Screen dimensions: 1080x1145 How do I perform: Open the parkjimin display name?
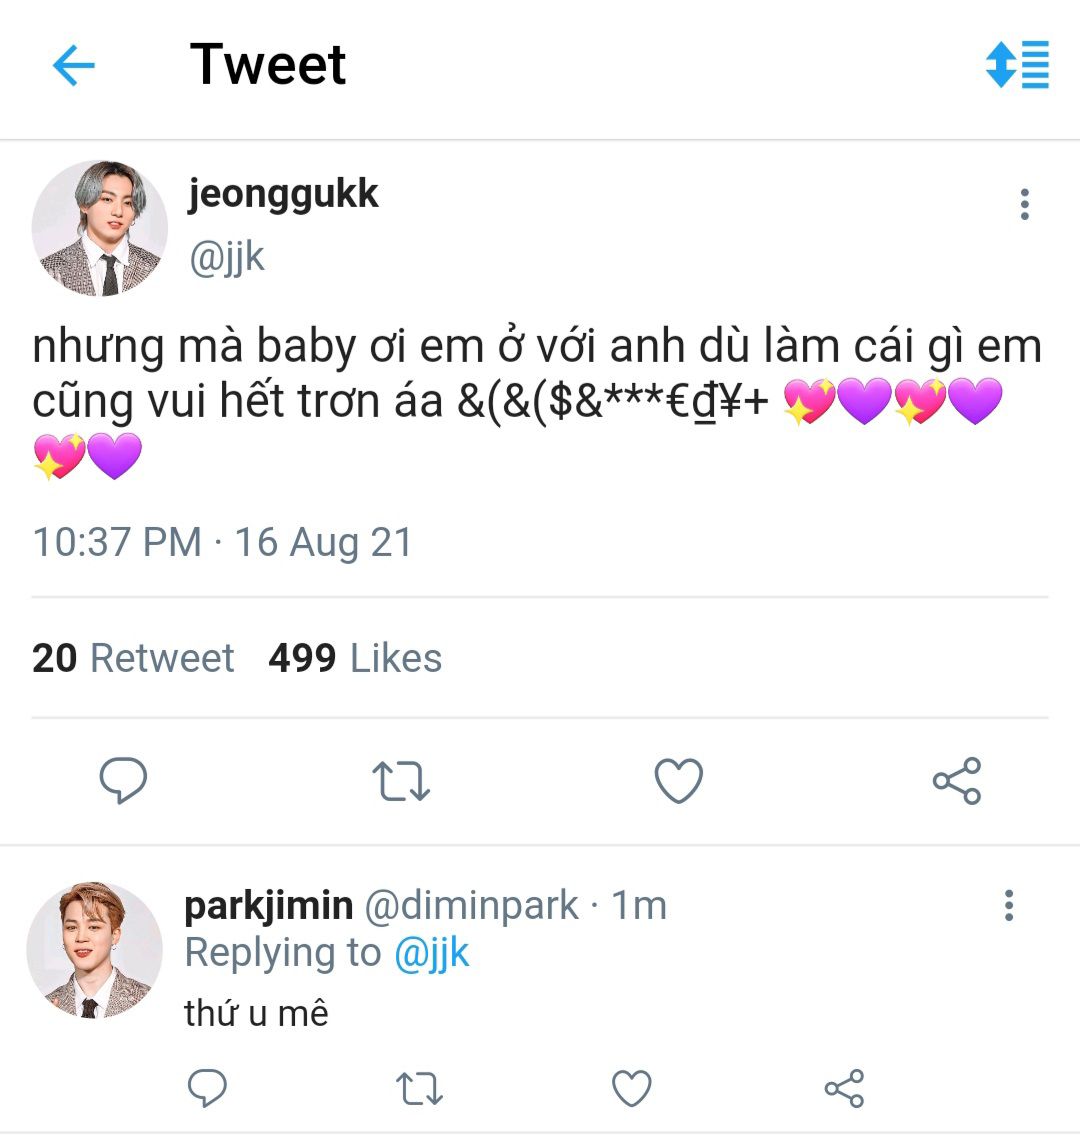point(268,905)
